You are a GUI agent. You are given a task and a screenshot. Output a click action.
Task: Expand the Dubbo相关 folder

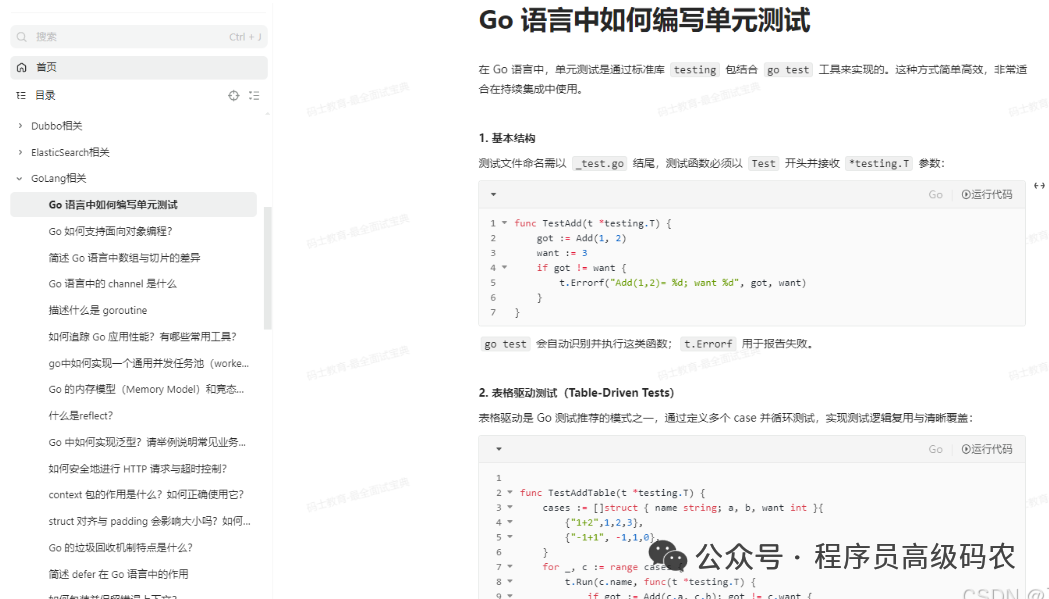[20, 126]
